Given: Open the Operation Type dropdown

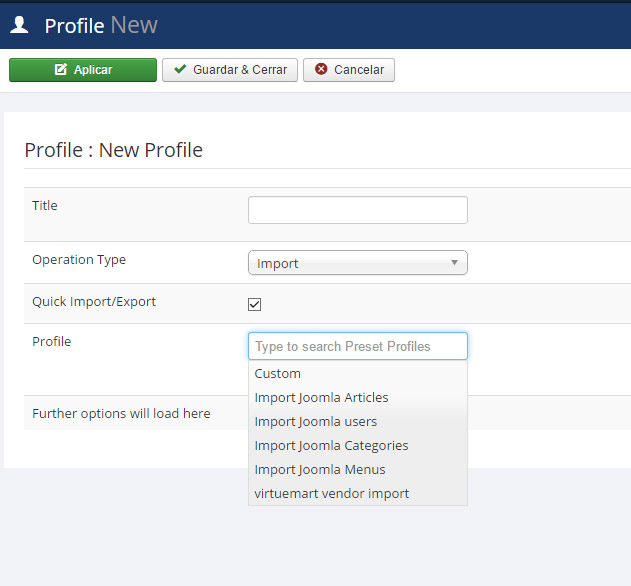Looking at the screenshot, I should (358, 263).
